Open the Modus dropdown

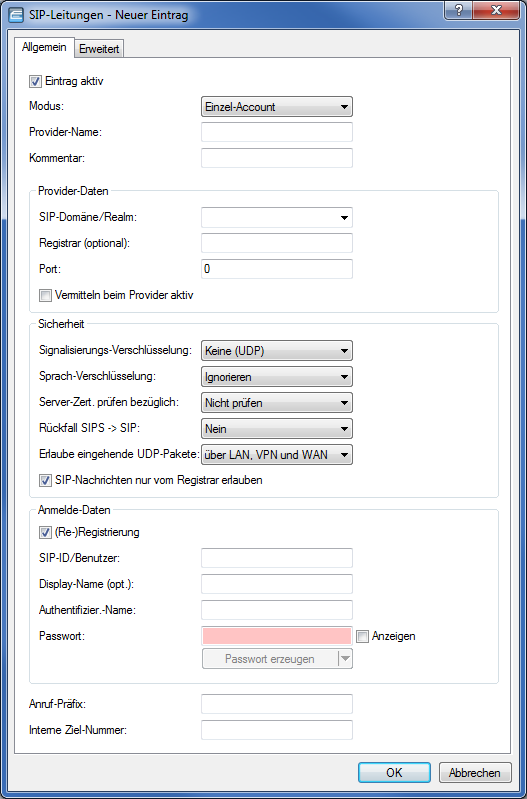click(277, 107)
